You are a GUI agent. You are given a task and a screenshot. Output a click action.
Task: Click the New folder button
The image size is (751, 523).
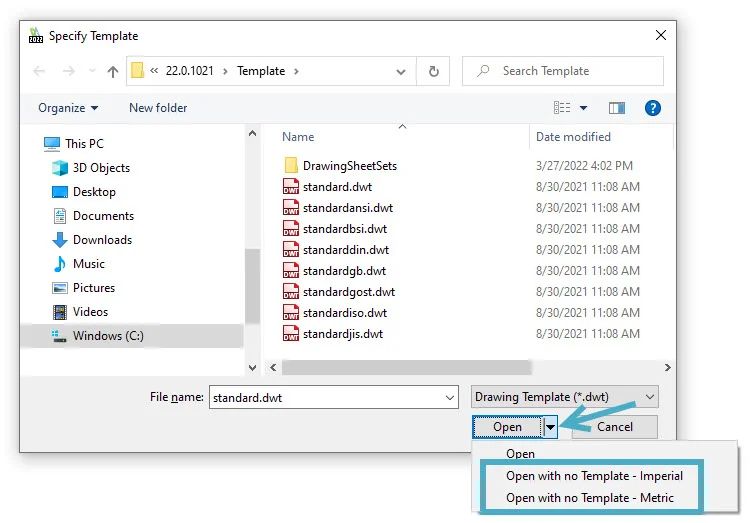[158, 108]
